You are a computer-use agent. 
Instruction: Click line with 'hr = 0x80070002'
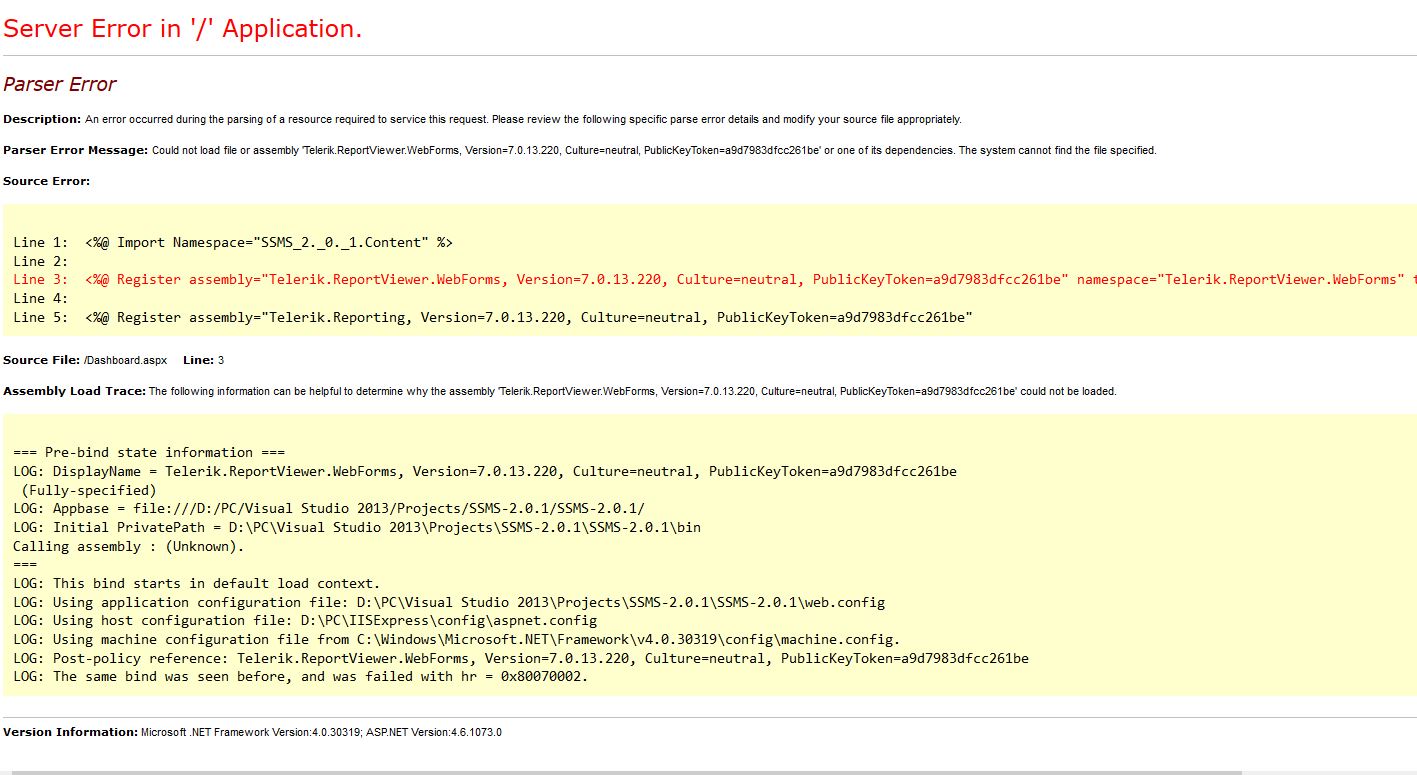click(301, 677)
